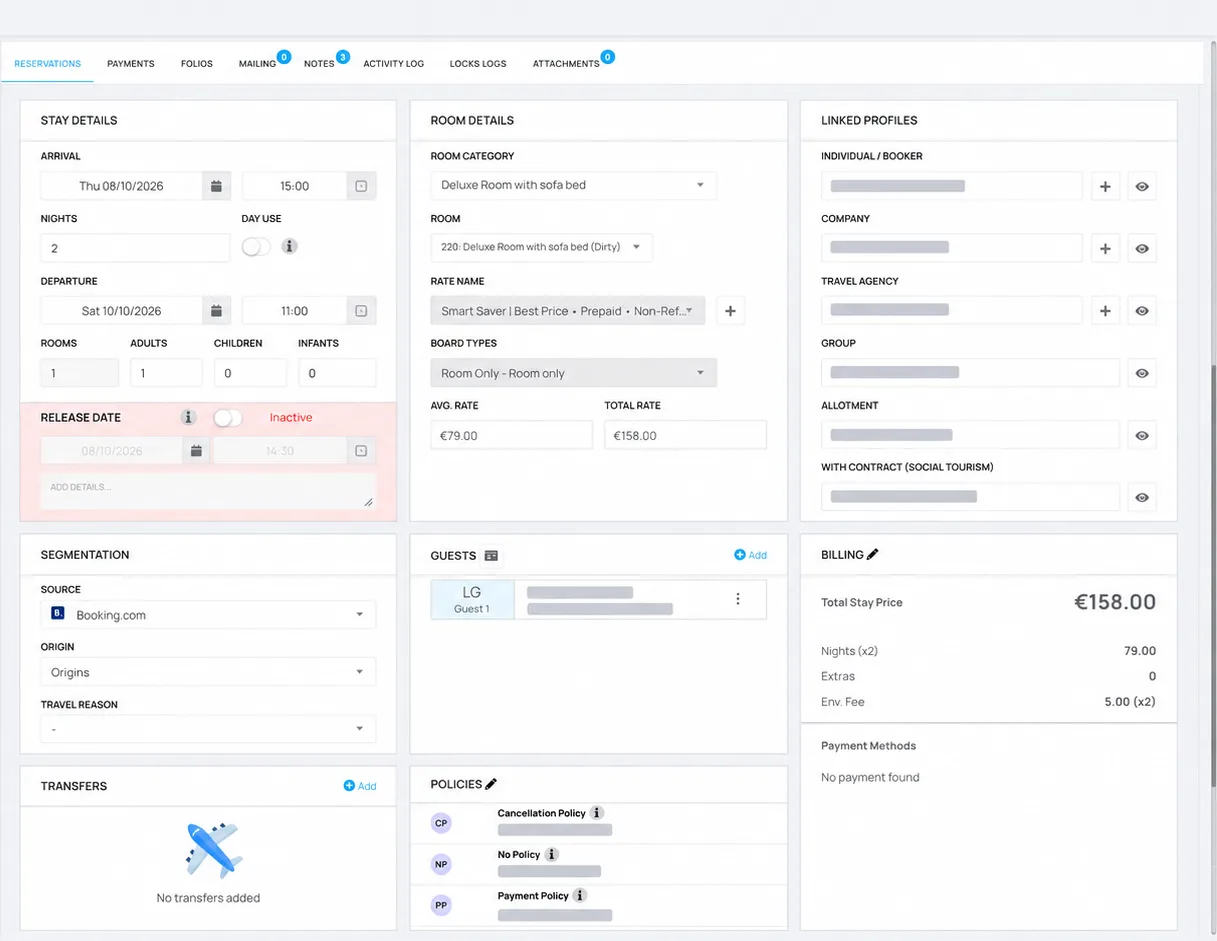Click the page vertical scrollbar
Image resolution: width=1217 pixels, height=941 pixels.
1213,575
